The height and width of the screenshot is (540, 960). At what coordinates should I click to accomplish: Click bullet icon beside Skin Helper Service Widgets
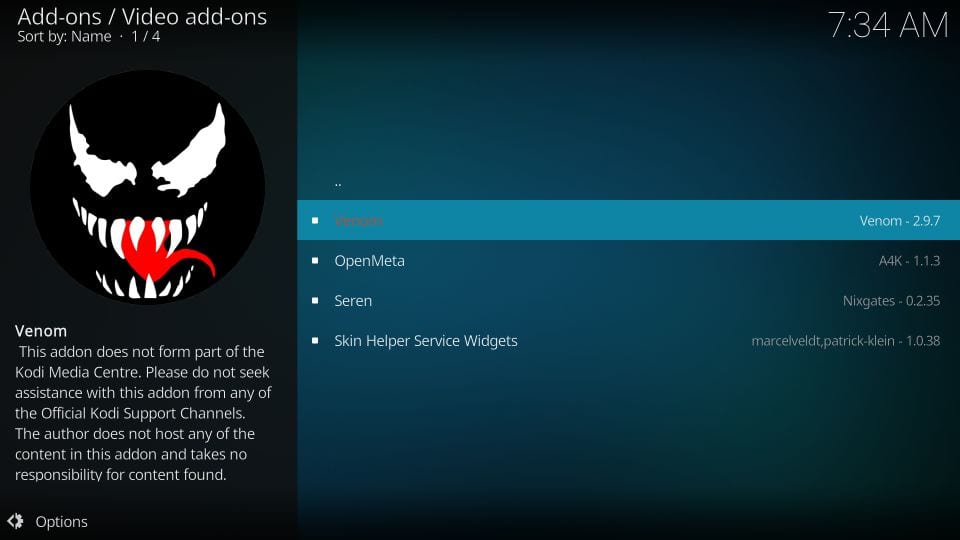click(315, 340)
